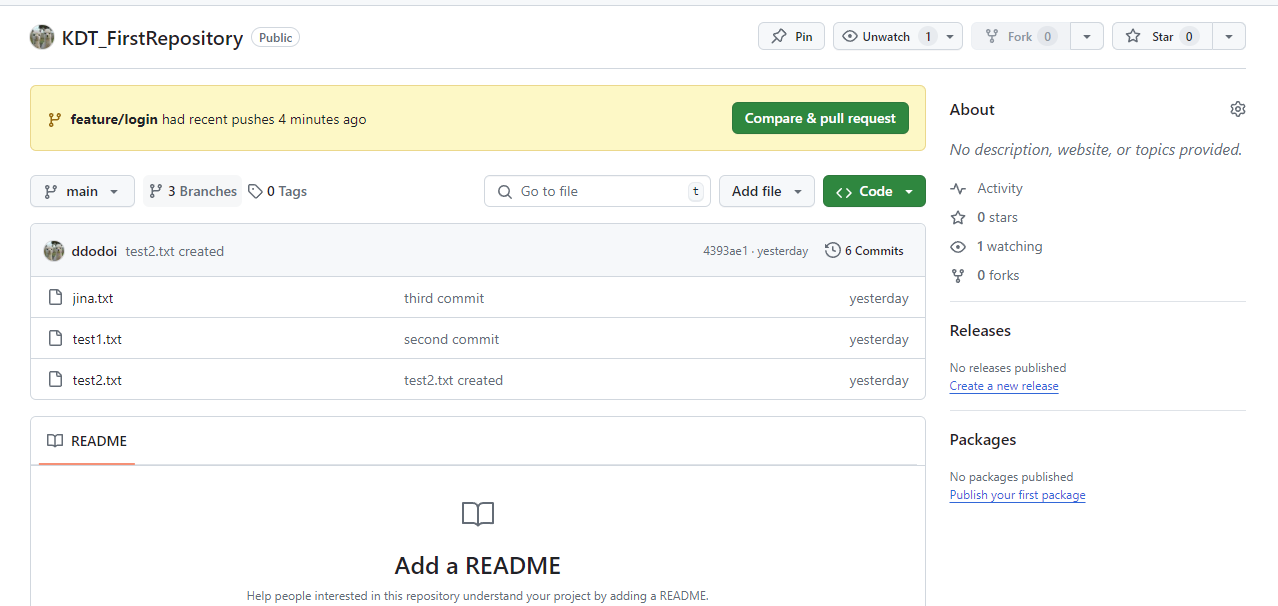Screen dimensions: 1278x606
Task: Open the Unwatch notifications dropdown arrow
Action: [x=950, y=36]
